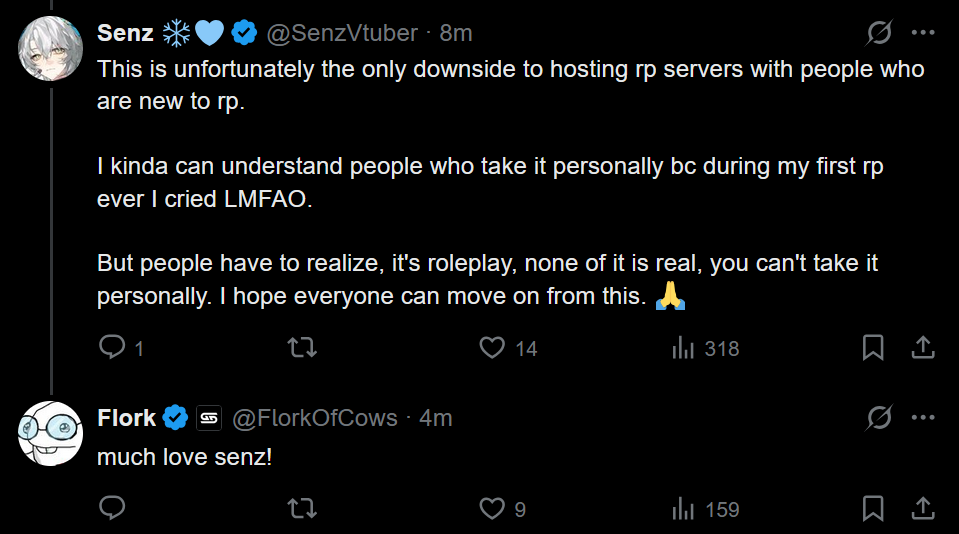Image resolution: width=959 pixels, height=534 pixels.
Task: Open Grok icon on Flork's reply
Action: (879, 417)
